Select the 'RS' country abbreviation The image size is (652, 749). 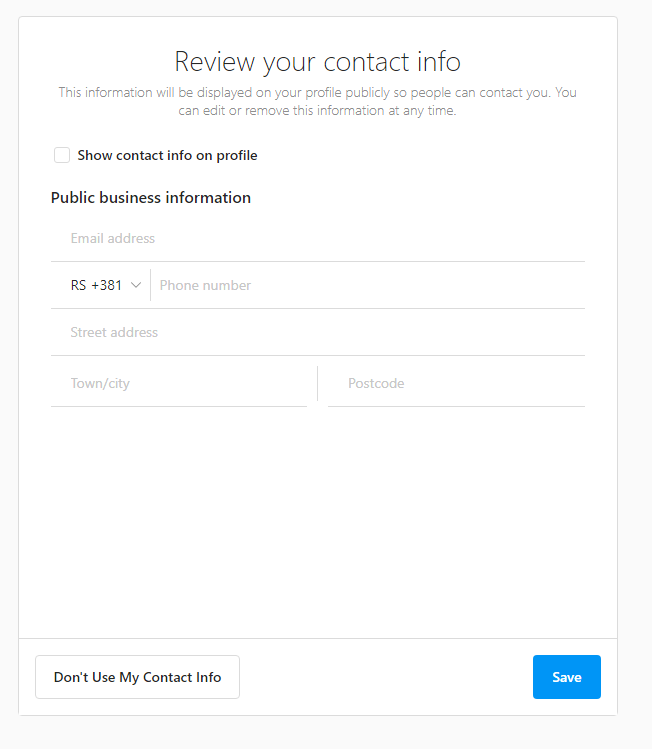pyautogui.click(x=78, y=285)
